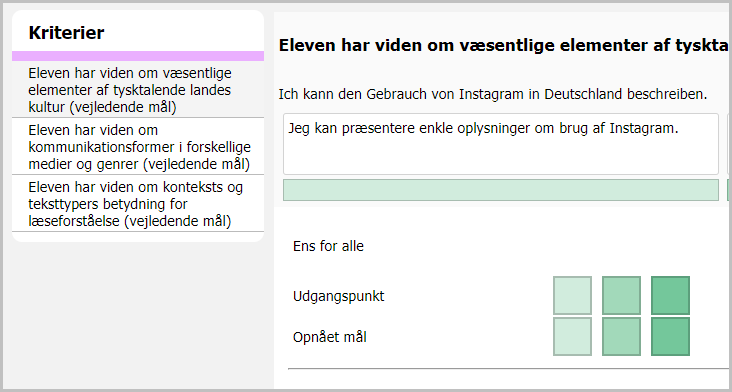Viewport: 732px width, 392px height.
Task: Click the Ich kann den Gebrauch sentence
Action: click(x=493, y=94)
